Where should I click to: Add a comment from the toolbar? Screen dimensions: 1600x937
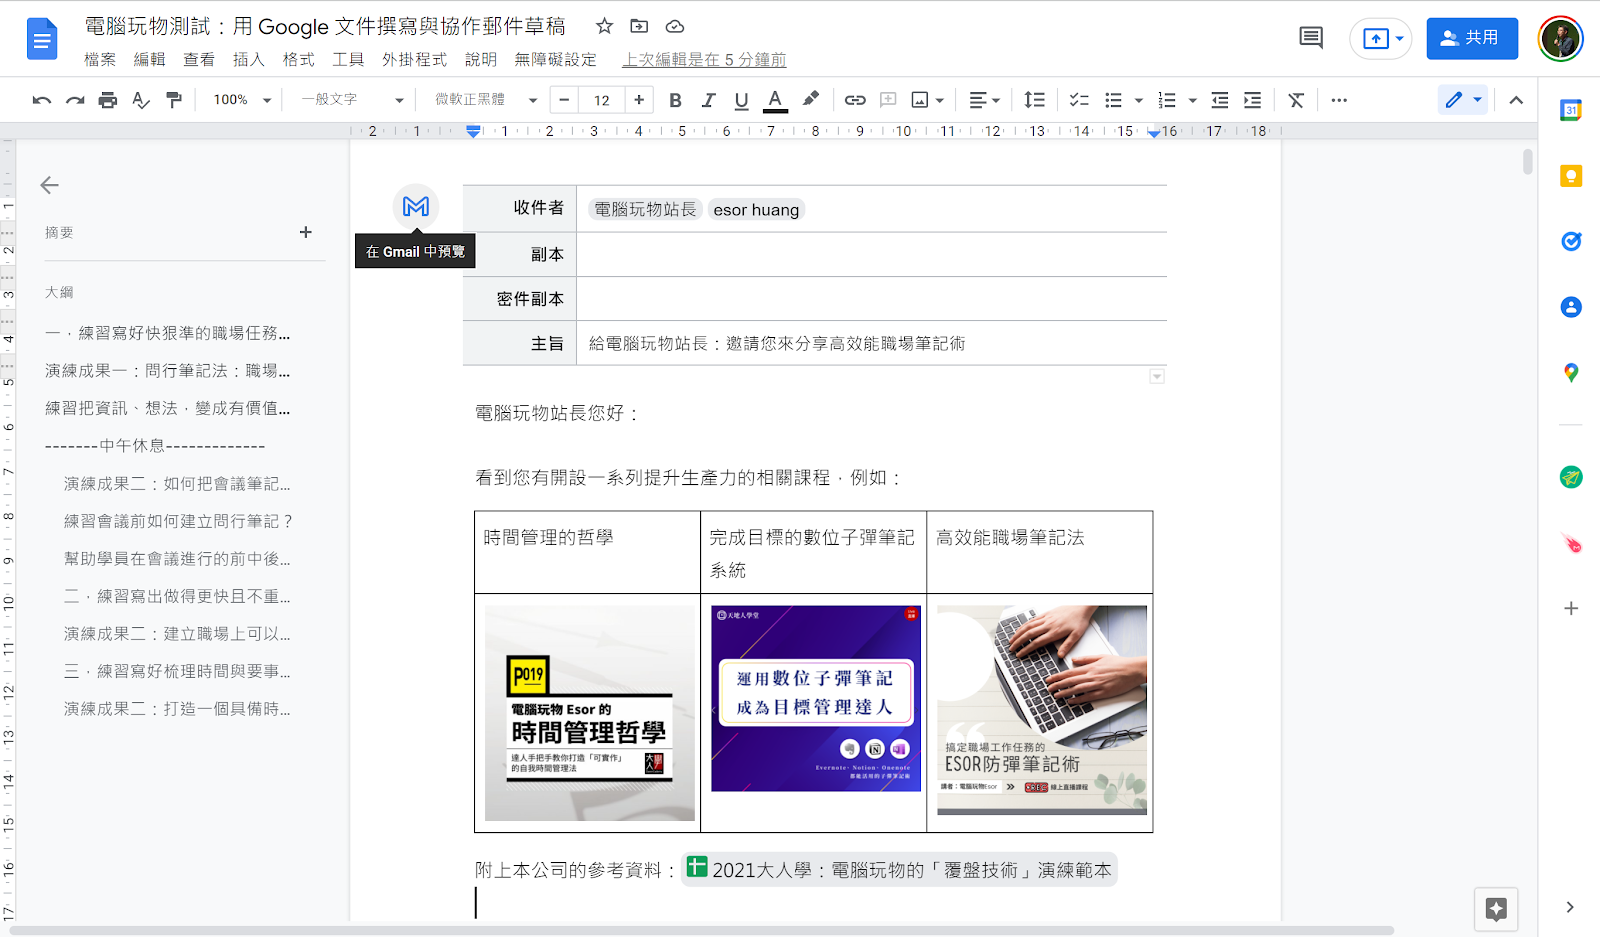click(888, 100)
